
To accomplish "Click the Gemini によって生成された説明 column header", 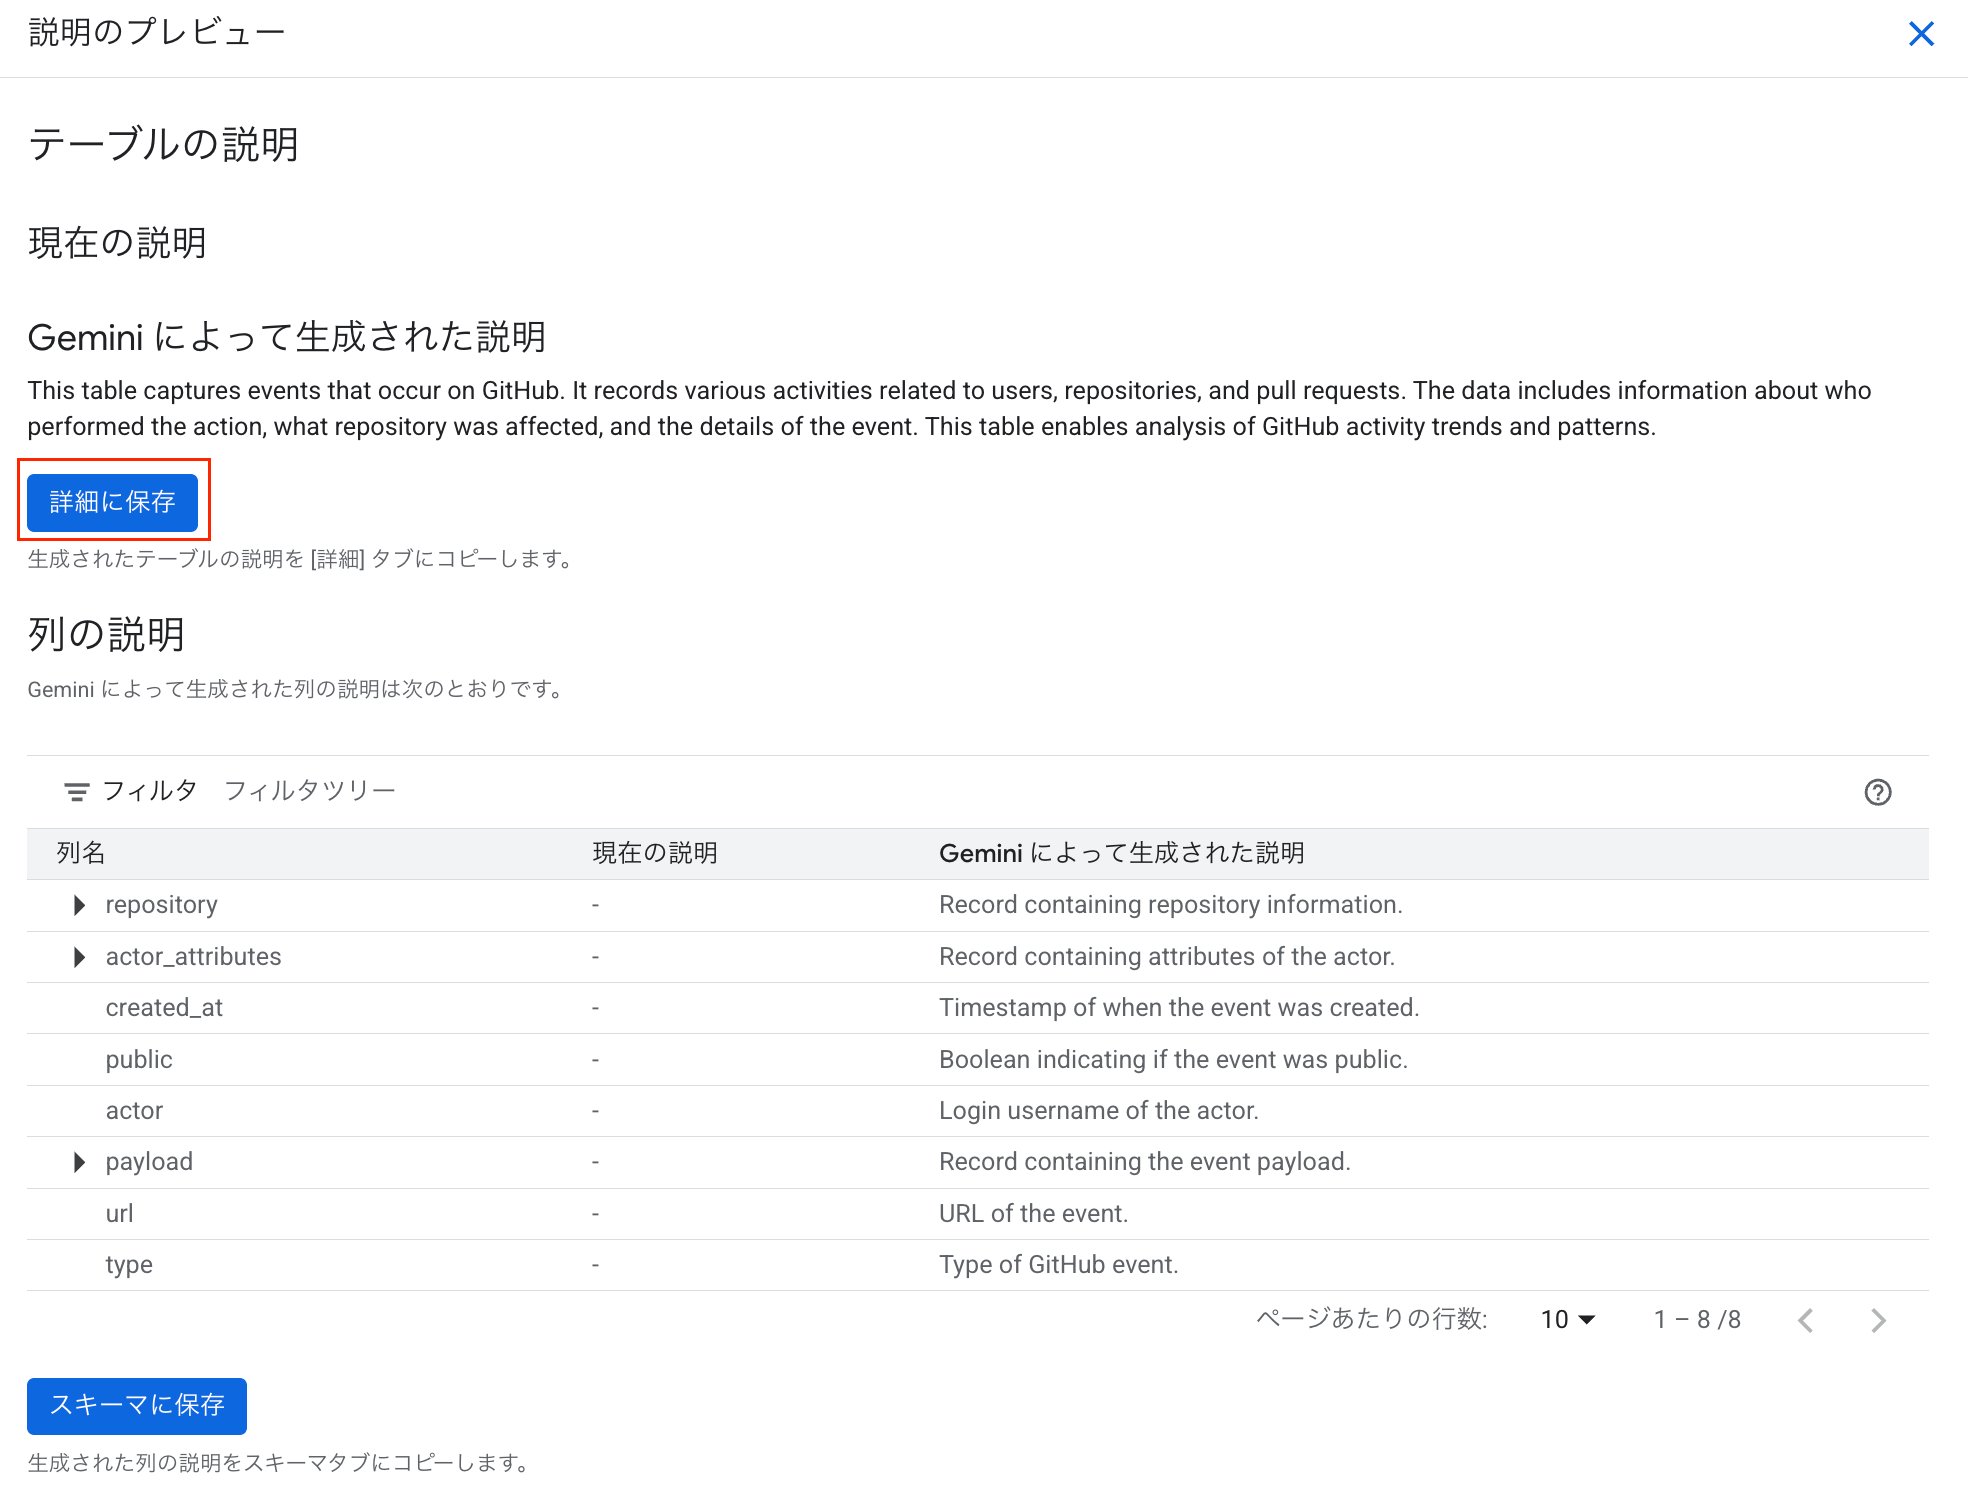I will click(1122, 853).
